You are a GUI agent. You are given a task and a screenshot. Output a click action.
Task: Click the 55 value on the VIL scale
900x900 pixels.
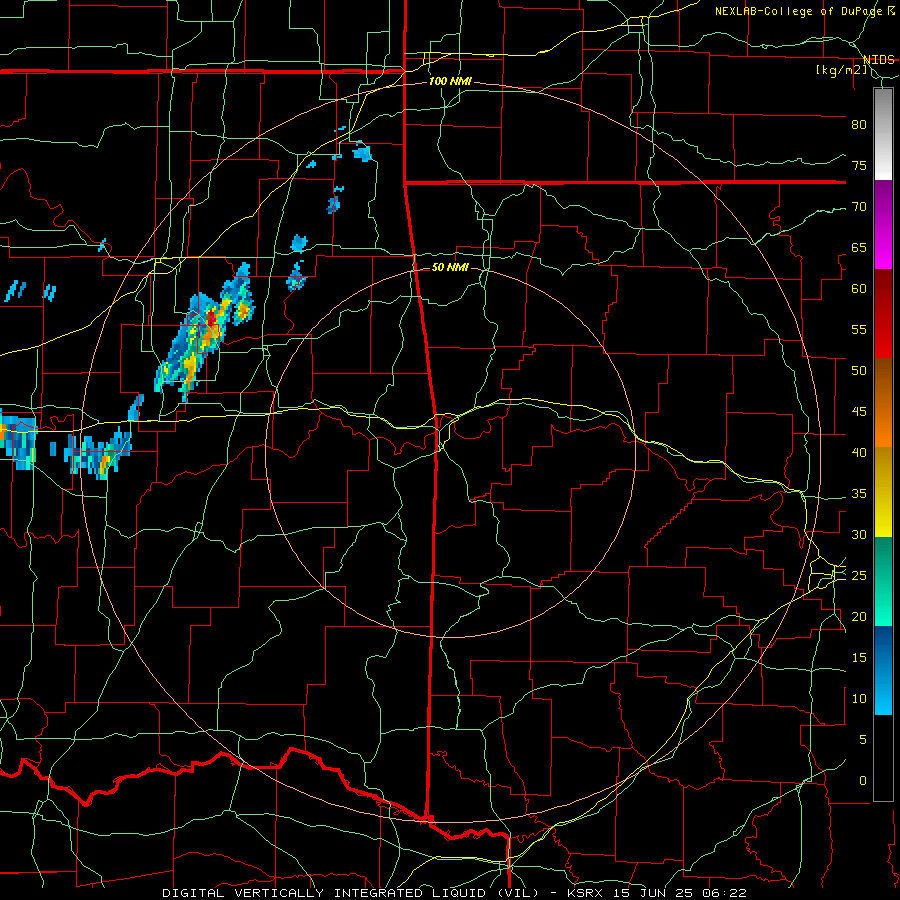pyautogui.click(x=859, y=329)
